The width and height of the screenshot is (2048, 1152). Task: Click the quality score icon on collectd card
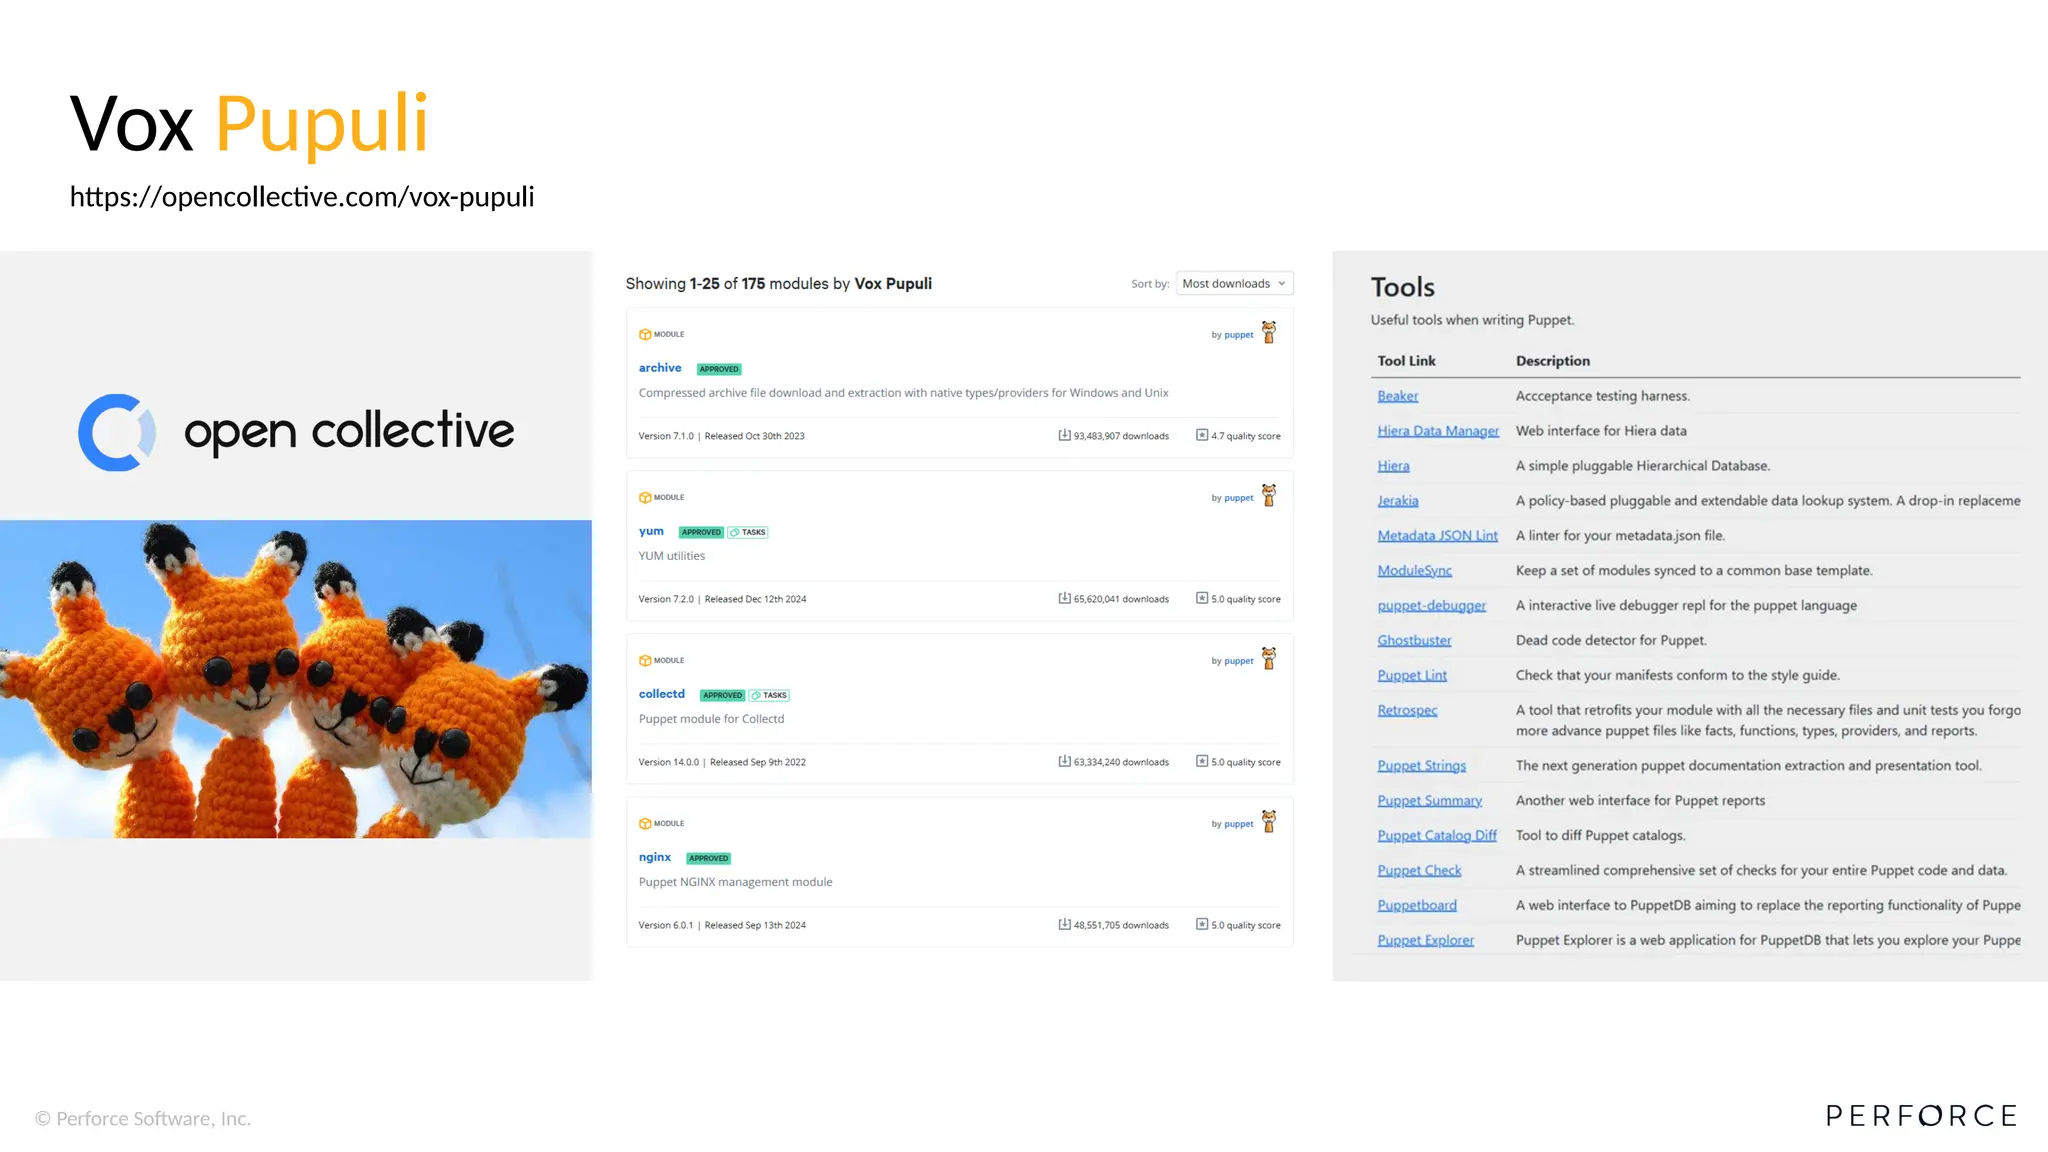(1202, 761)
